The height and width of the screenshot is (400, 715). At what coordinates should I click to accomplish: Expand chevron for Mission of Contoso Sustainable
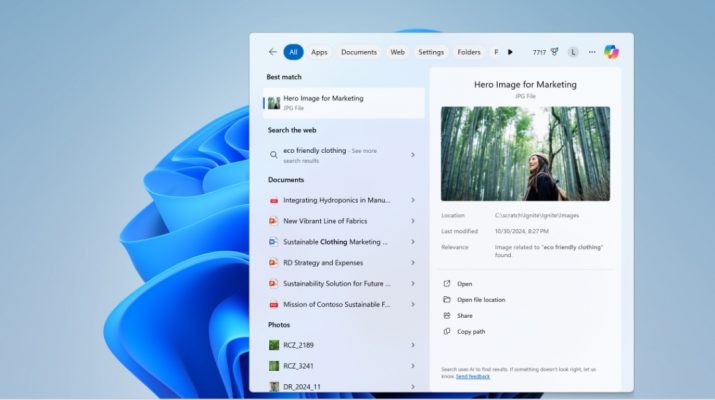tap(413, 304)
